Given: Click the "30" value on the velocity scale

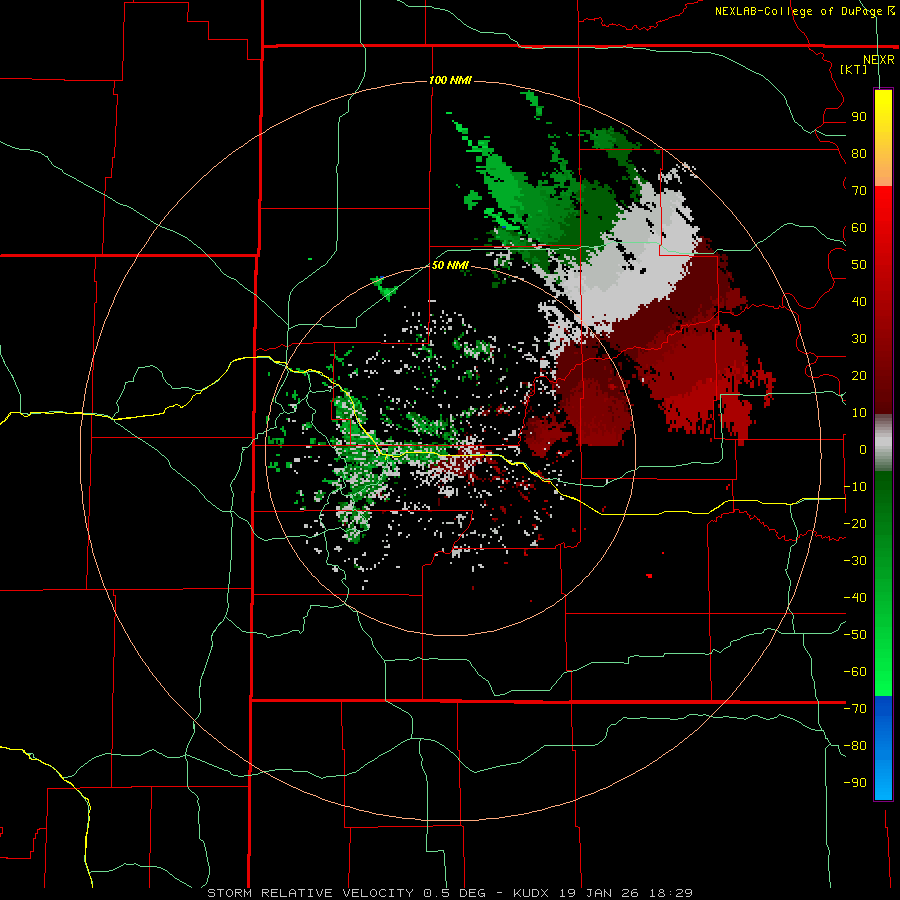Looking at the screenshot, I should (x=859, y=339).
